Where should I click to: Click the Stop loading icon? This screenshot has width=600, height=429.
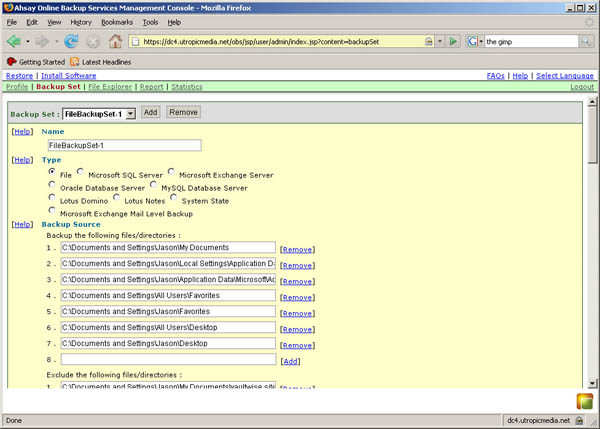pos(93,42)
